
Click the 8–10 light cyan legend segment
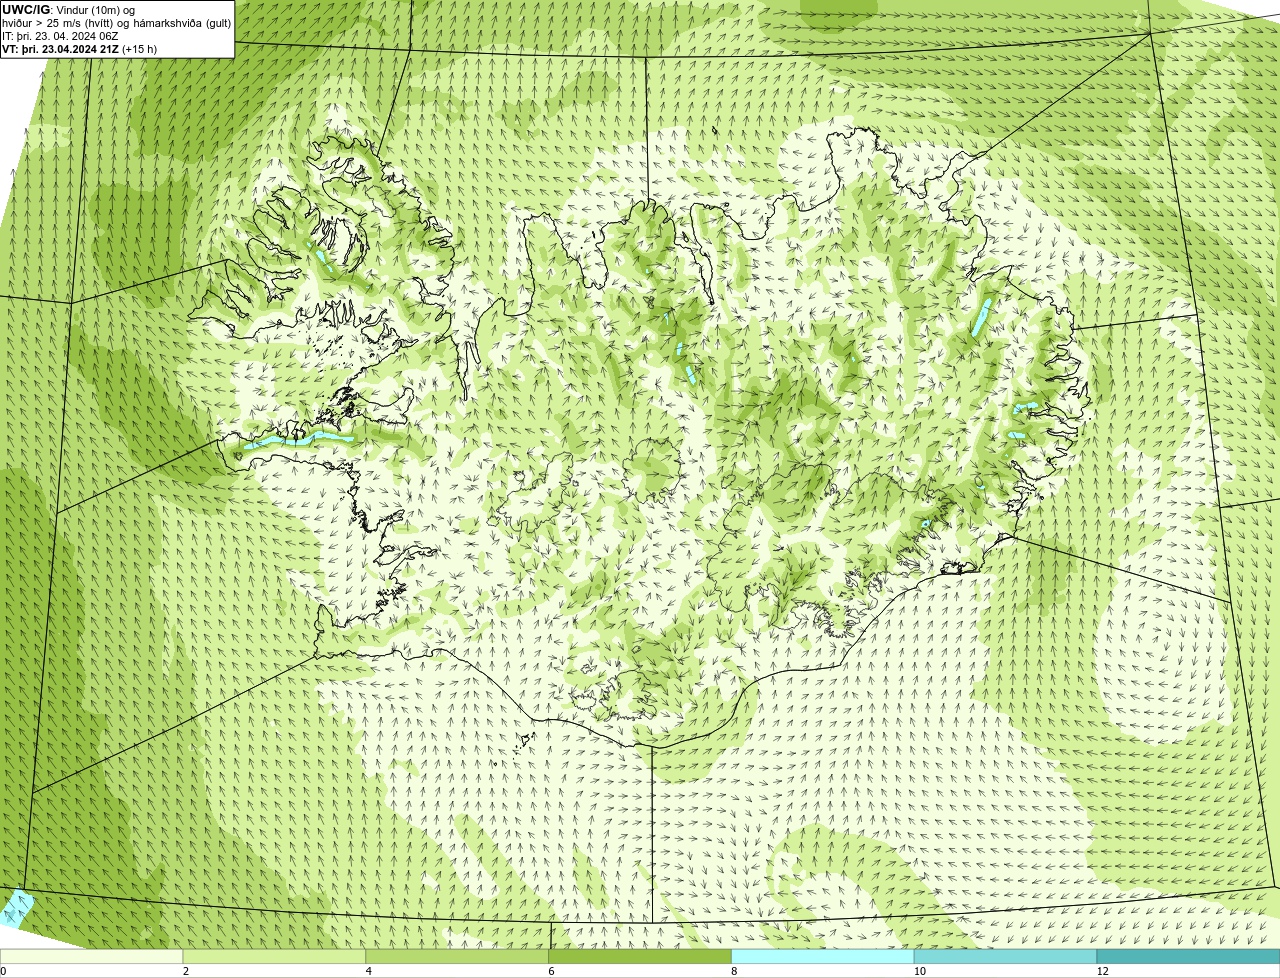(x=823, y=956)
